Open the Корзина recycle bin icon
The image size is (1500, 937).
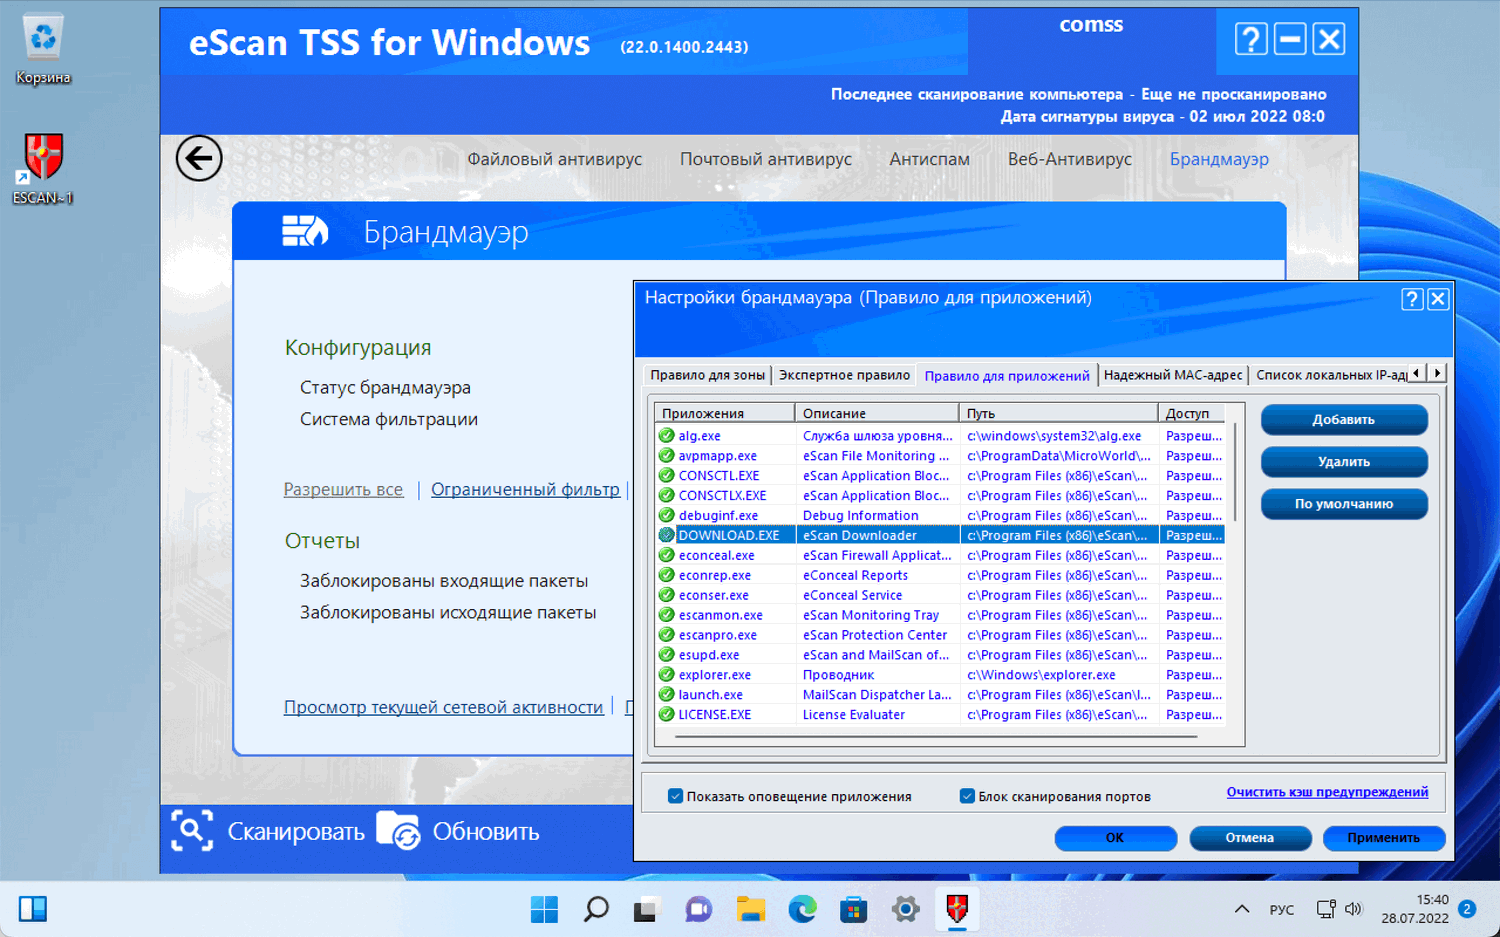click(x=43, y=49)
